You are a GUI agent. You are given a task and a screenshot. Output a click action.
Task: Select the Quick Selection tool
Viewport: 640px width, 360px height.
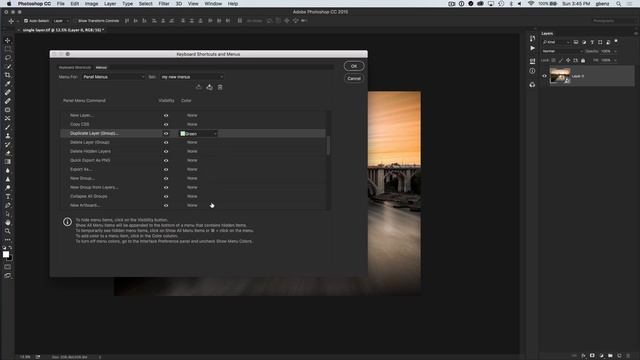(x=7, y=66)
